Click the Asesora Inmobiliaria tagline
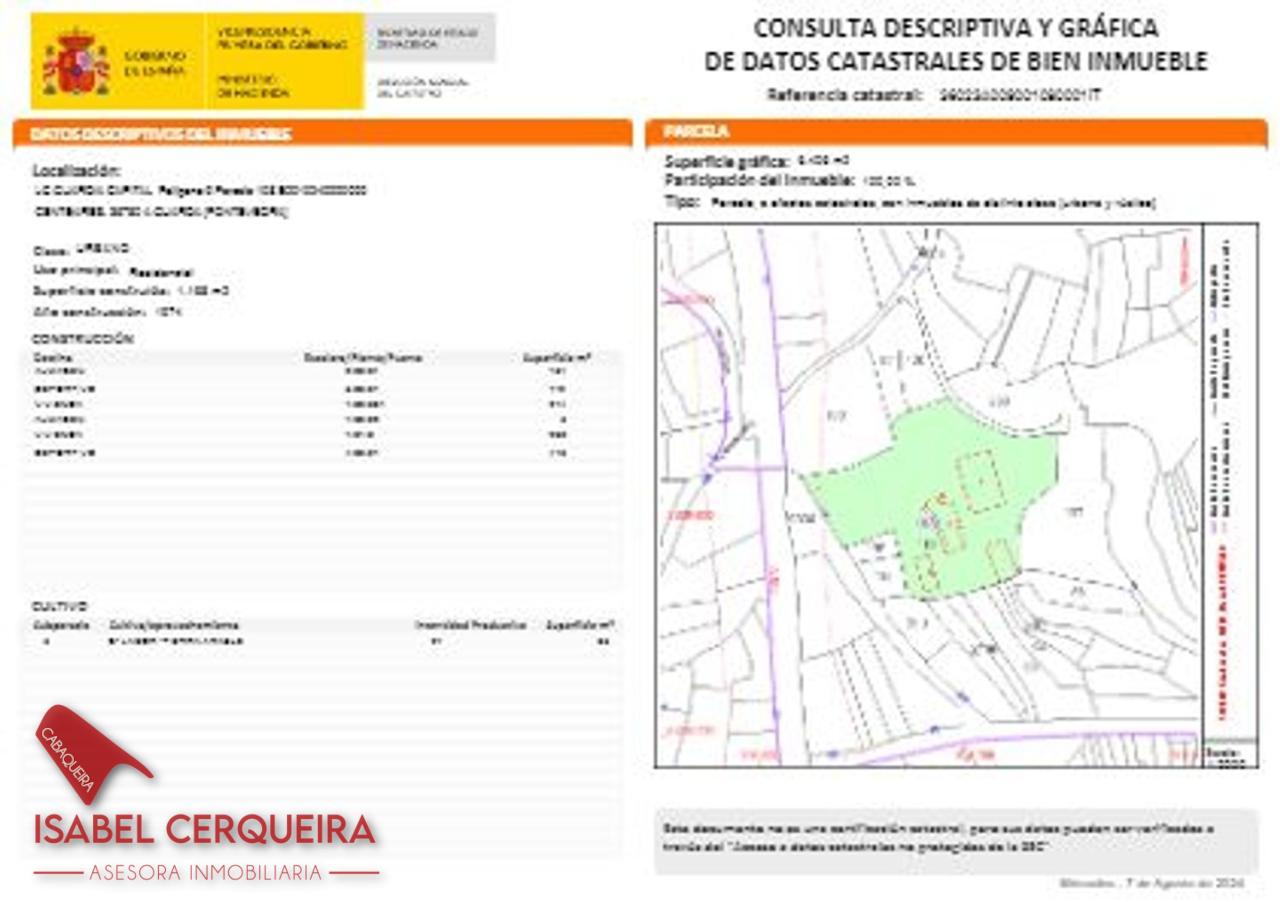 coord(205,873)
